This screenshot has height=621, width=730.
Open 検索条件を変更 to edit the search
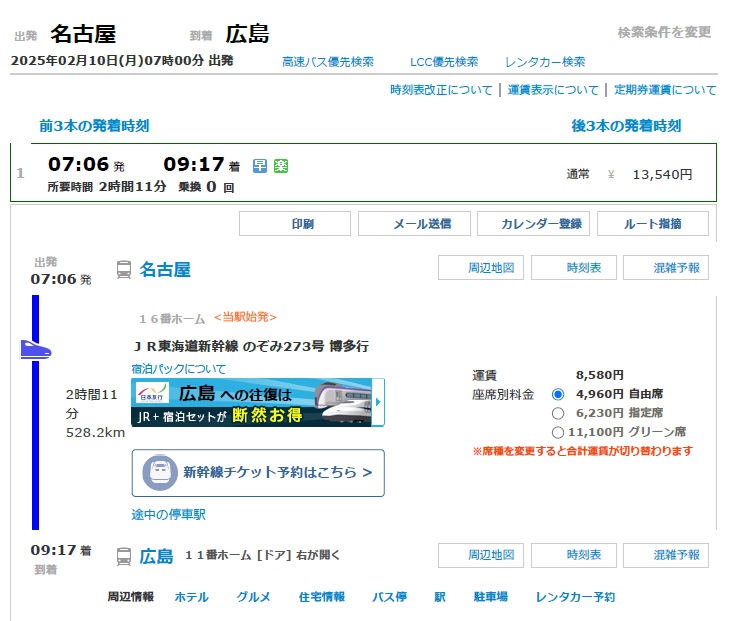(664, 32)
